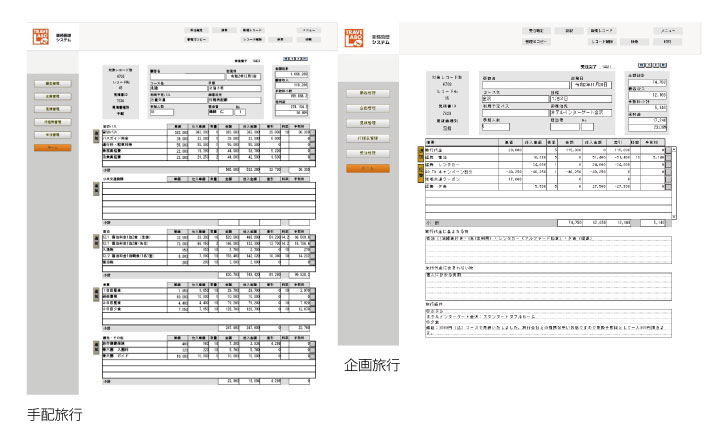Click the 顧客名 input field in 手配旅行 form

[x=178, y=76]
